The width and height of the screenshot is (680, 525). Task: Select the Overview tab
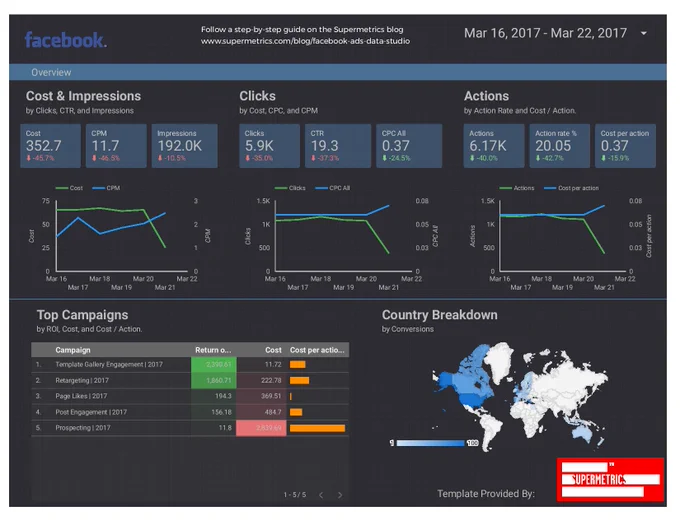click(x=51, y=72)
